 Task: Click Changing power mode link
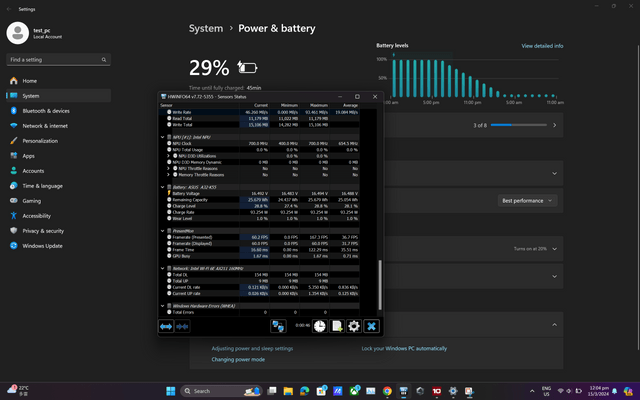pos(238,360)
